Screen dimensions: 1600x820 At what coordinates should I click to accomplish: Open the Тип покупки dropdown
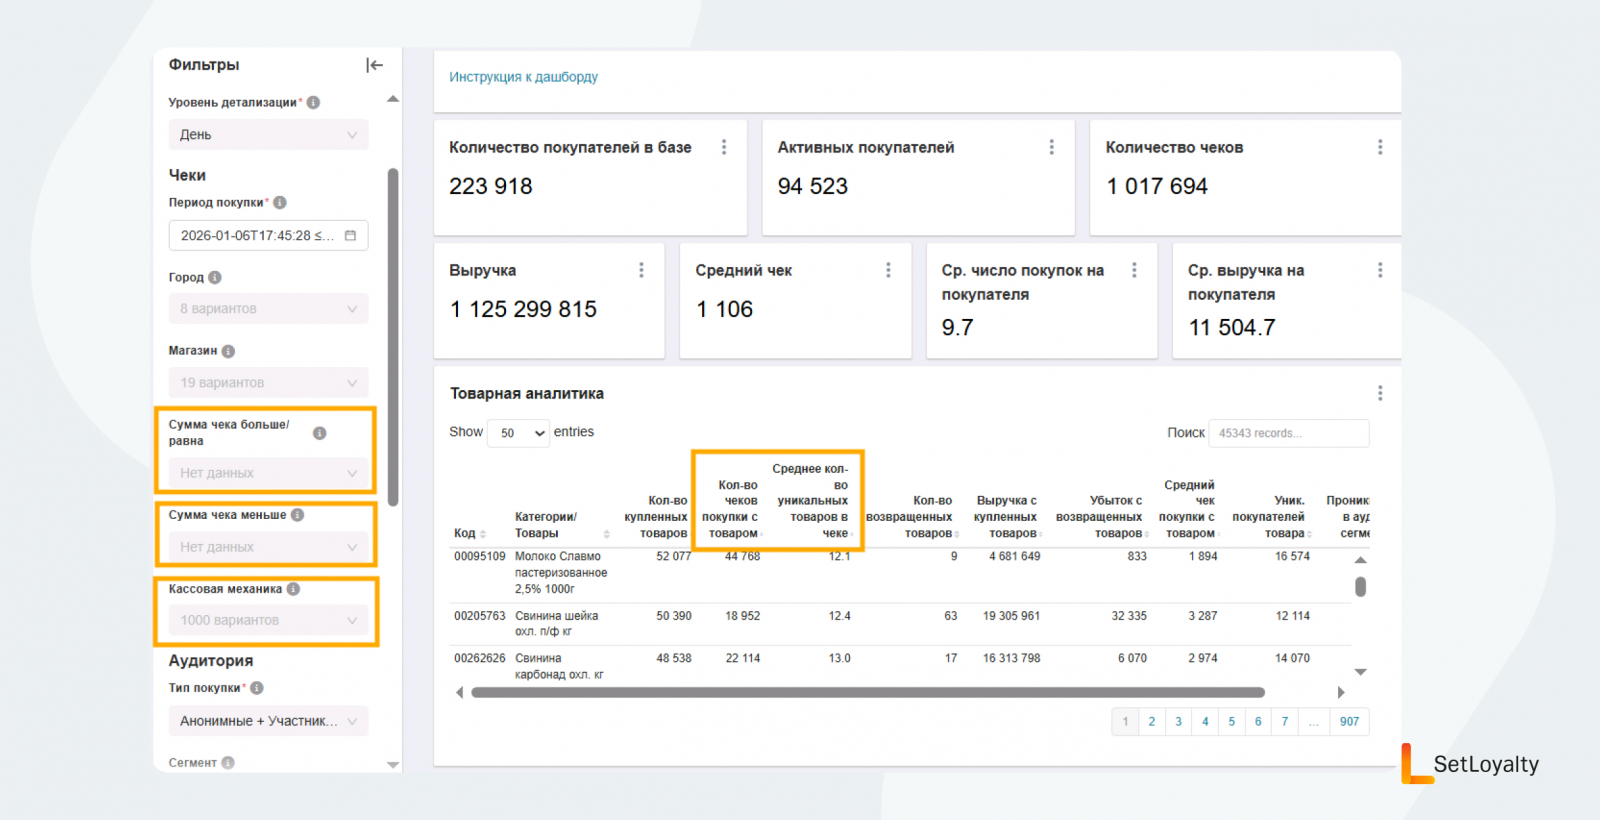(x=268, y=721)
